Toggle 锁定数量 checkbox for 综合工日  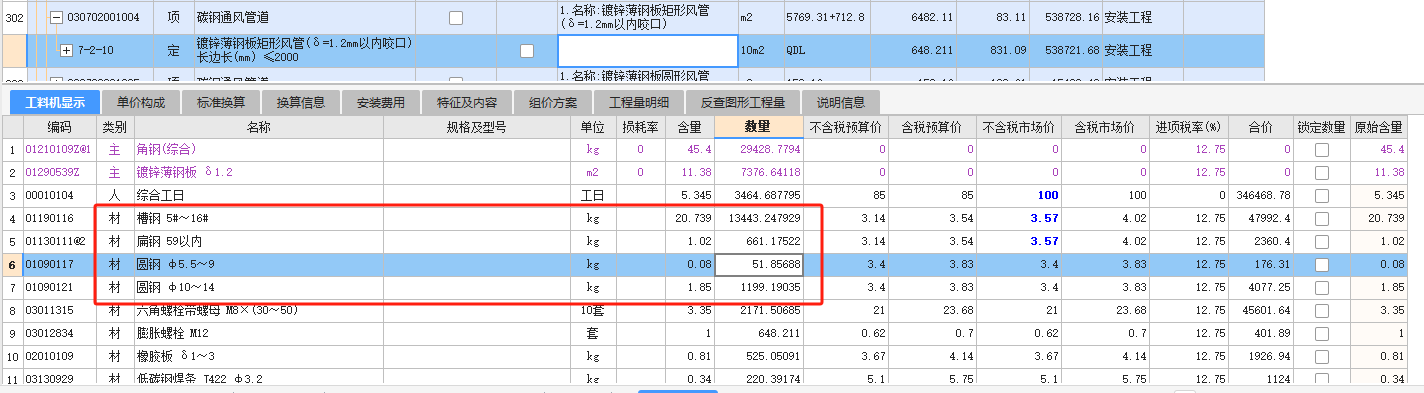[x=1322, y=195]
